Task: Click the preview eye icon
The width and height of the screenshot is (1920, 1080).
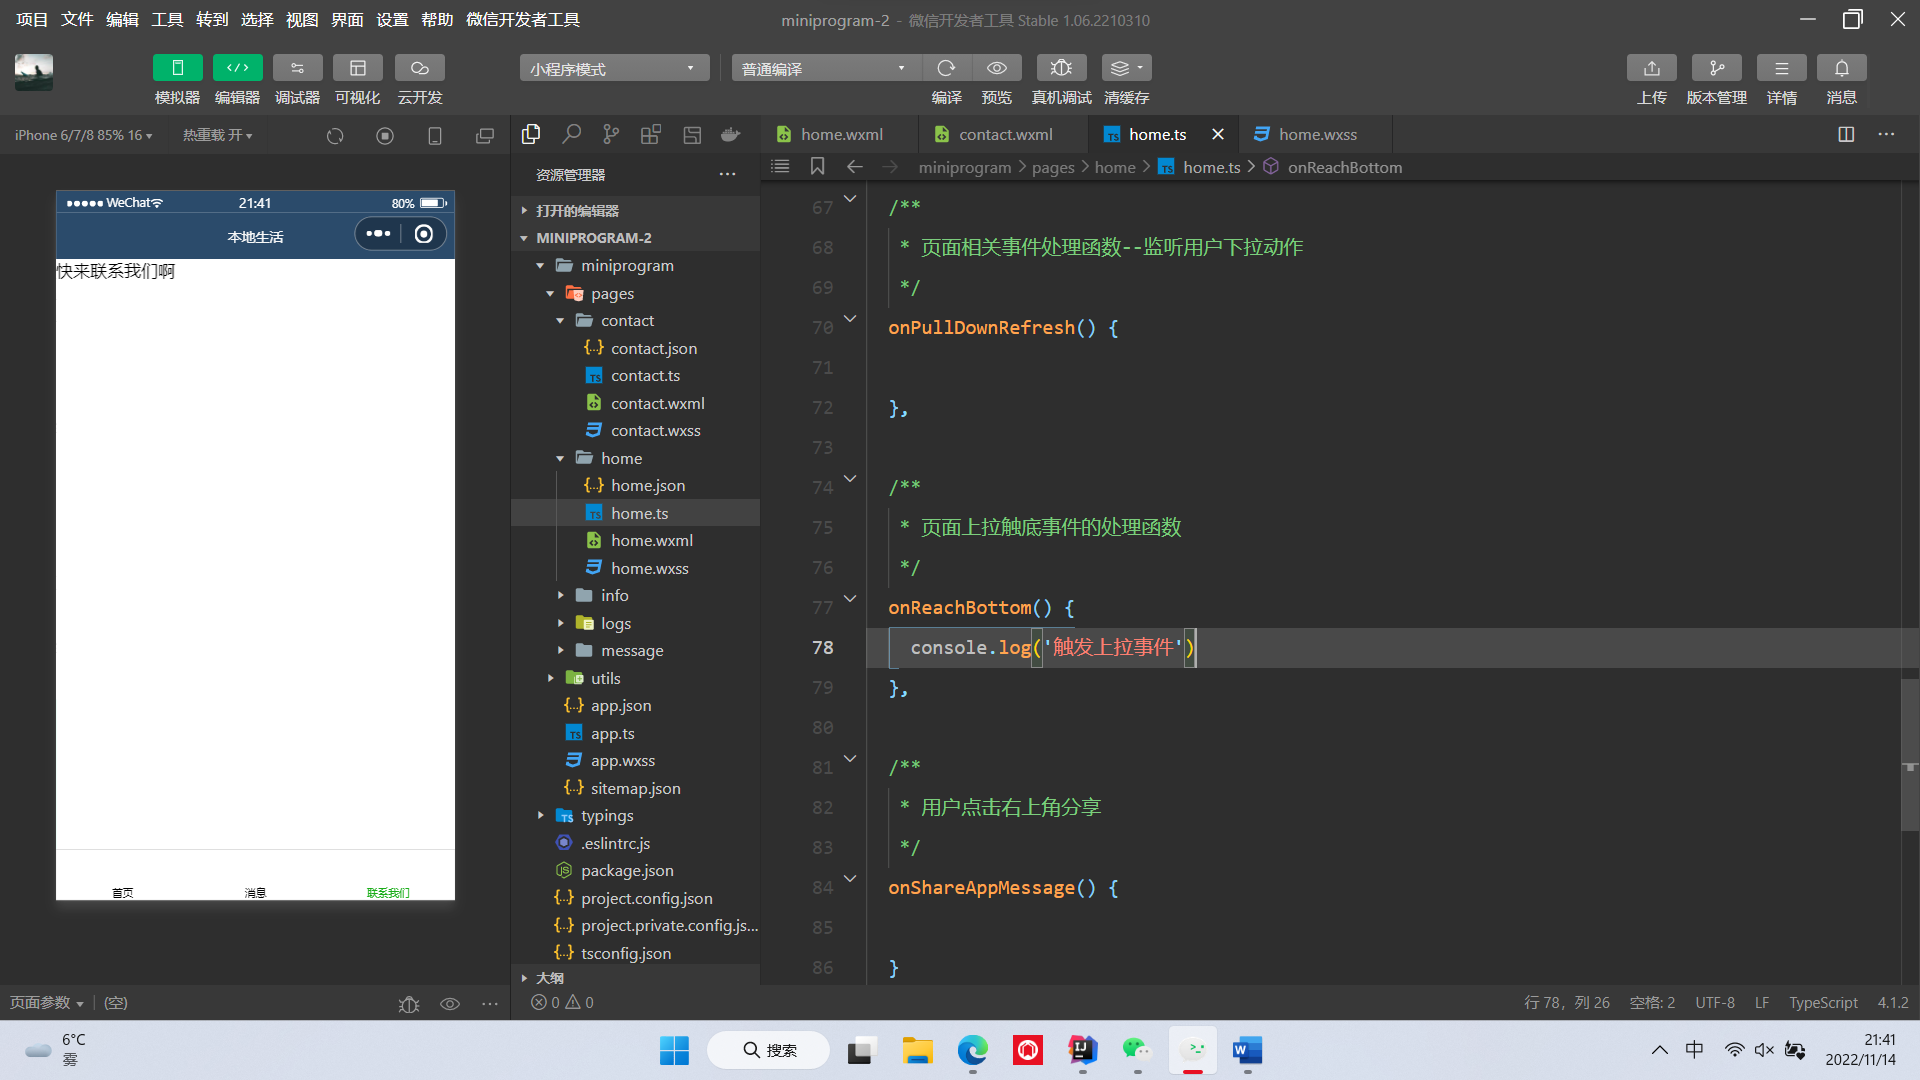Action: coord(996,68)
